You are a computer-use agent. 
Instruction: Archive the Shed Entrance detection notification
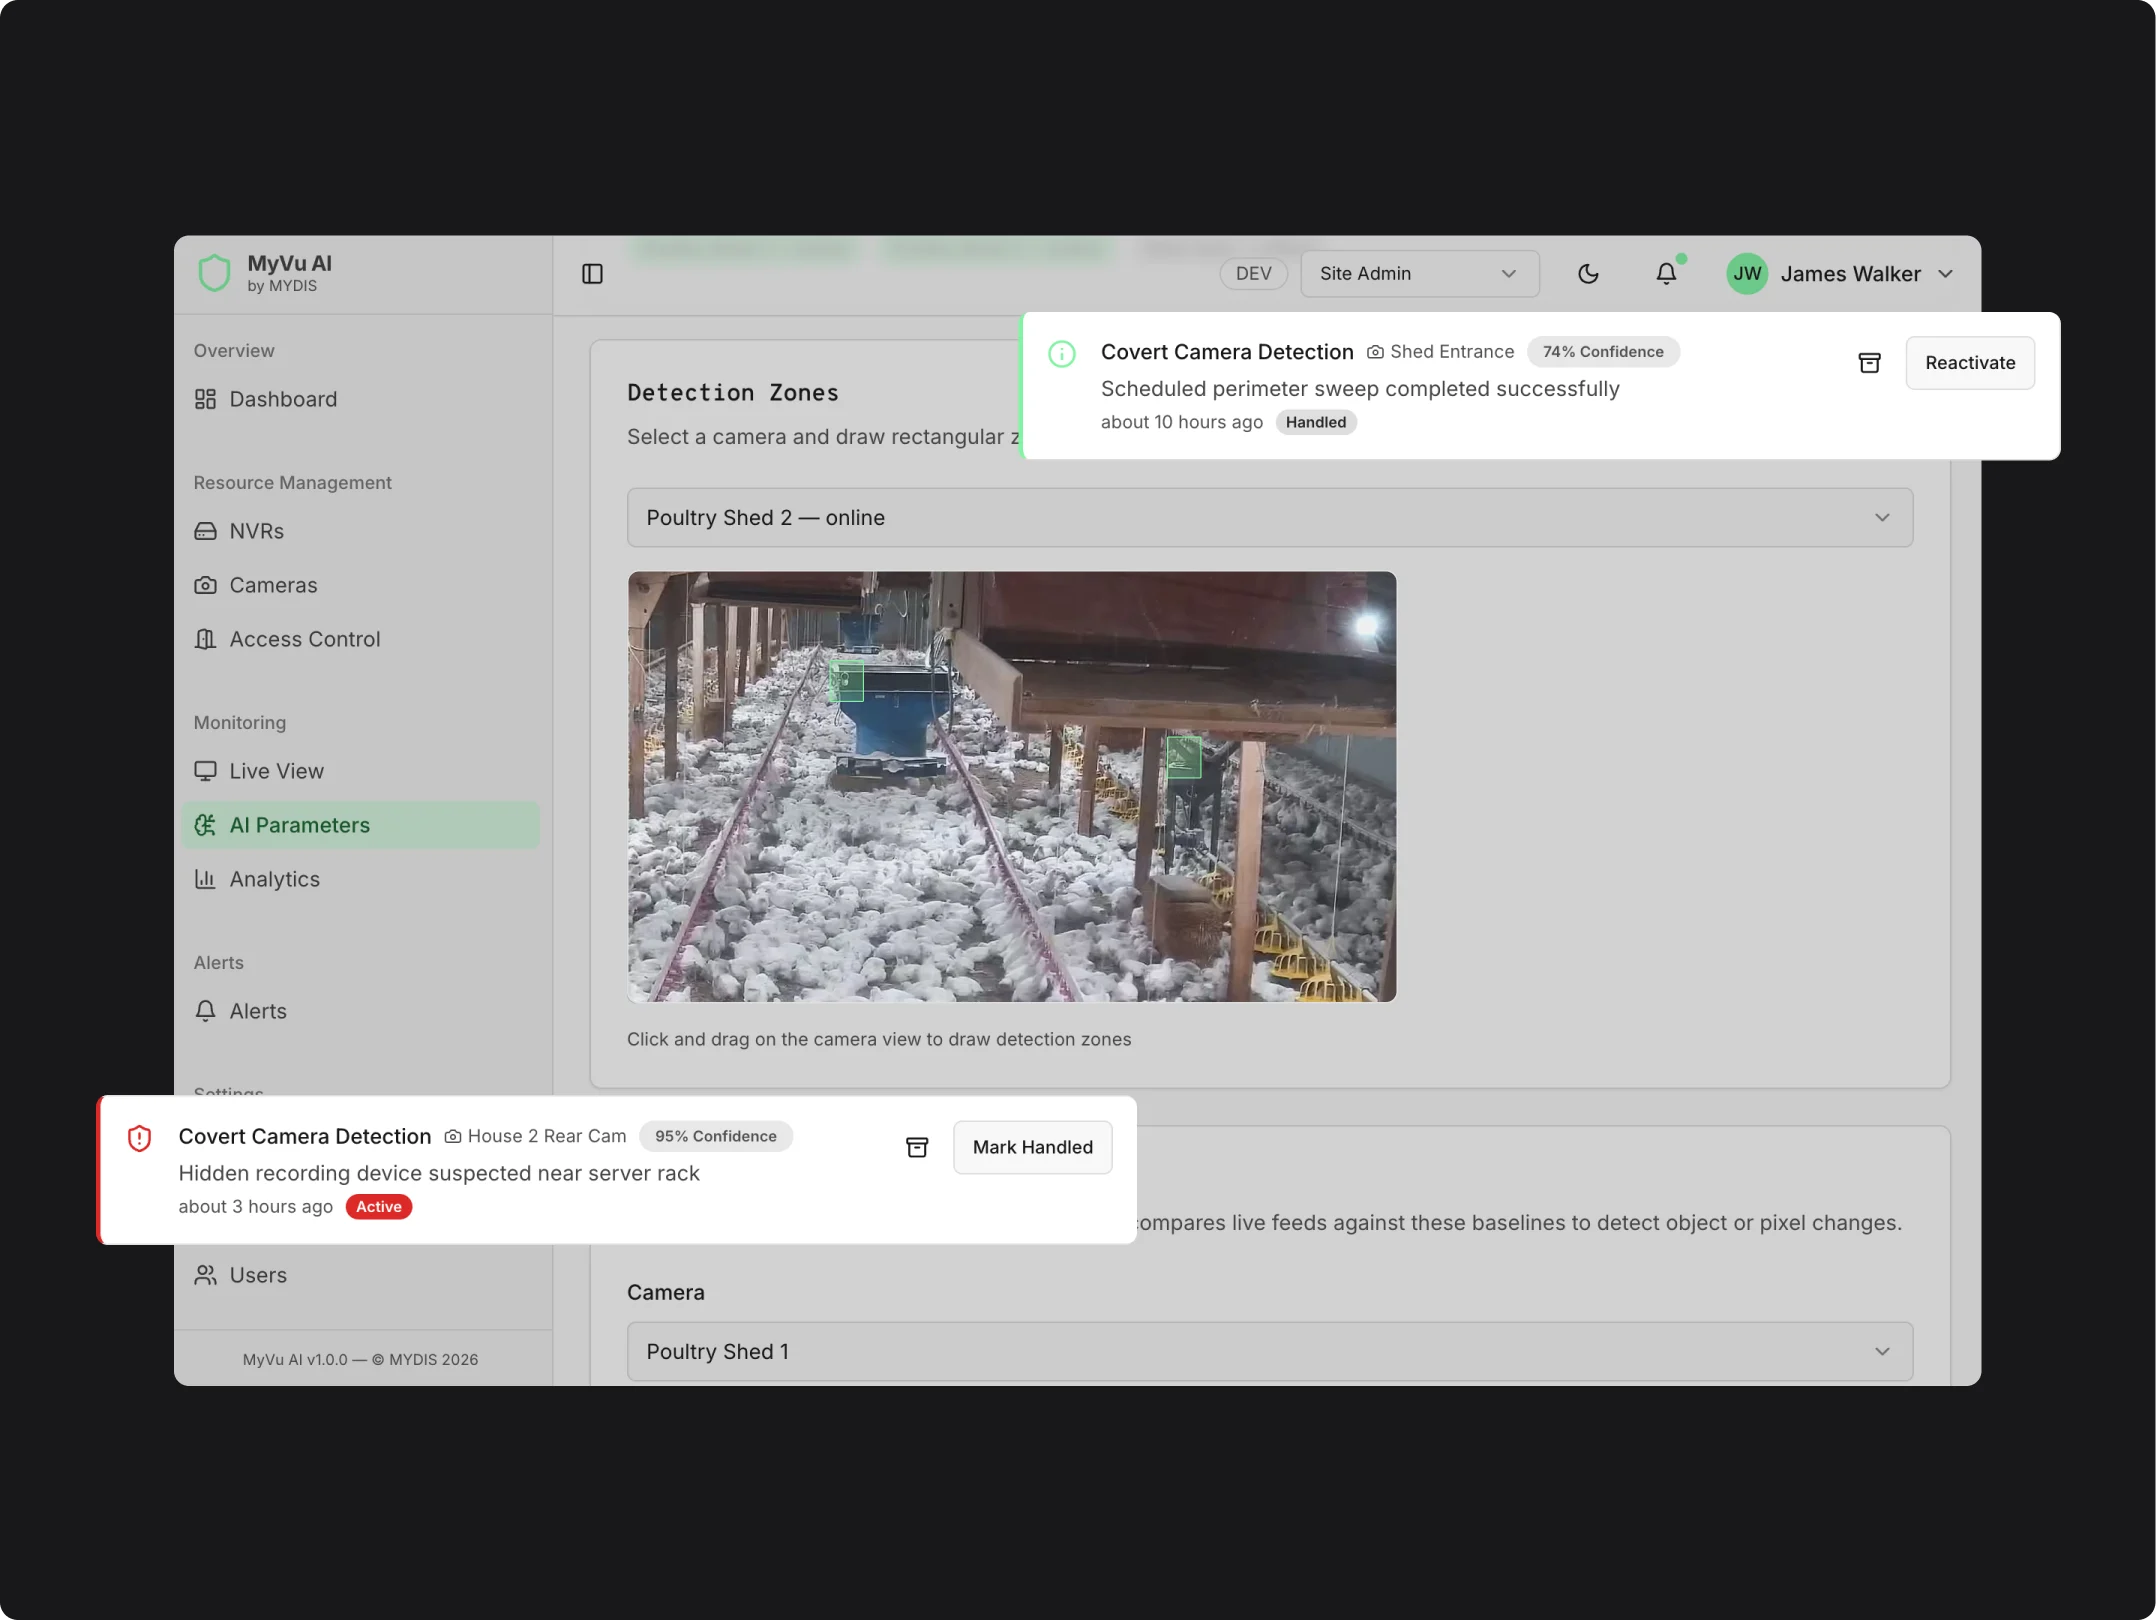coord(1869,363)
